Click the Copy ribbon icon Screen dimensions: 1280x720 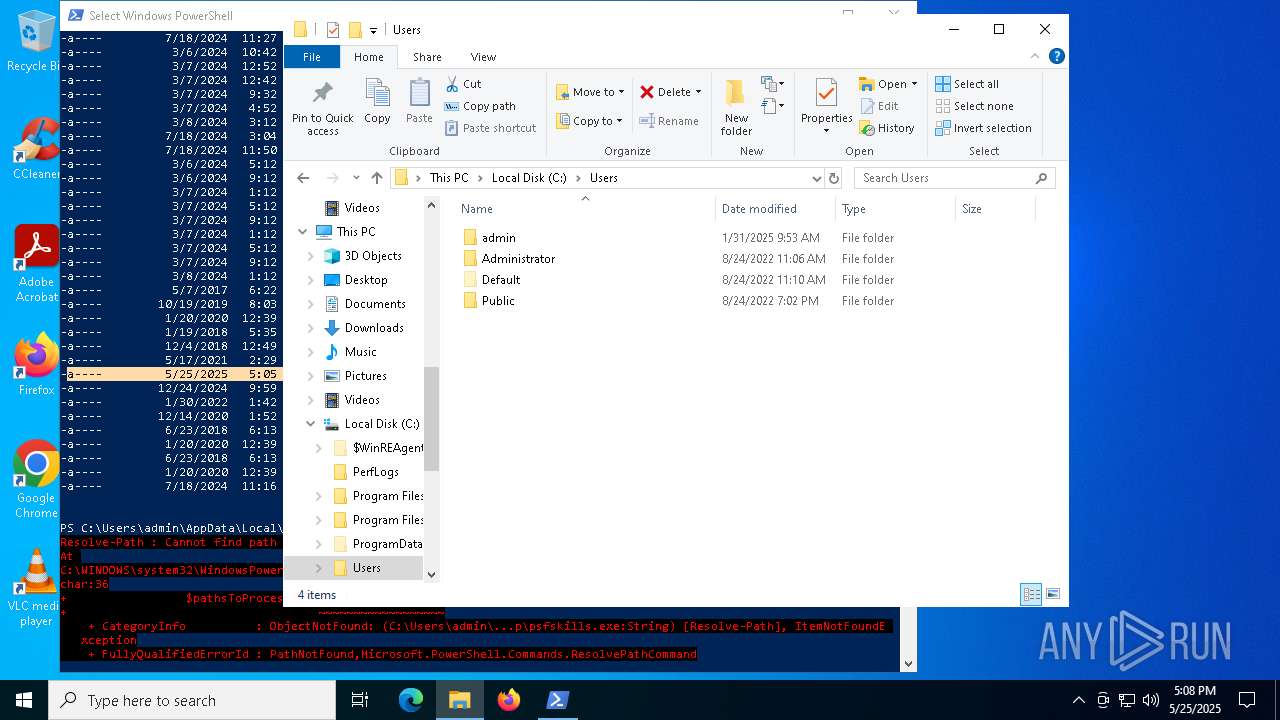point(377,102)
